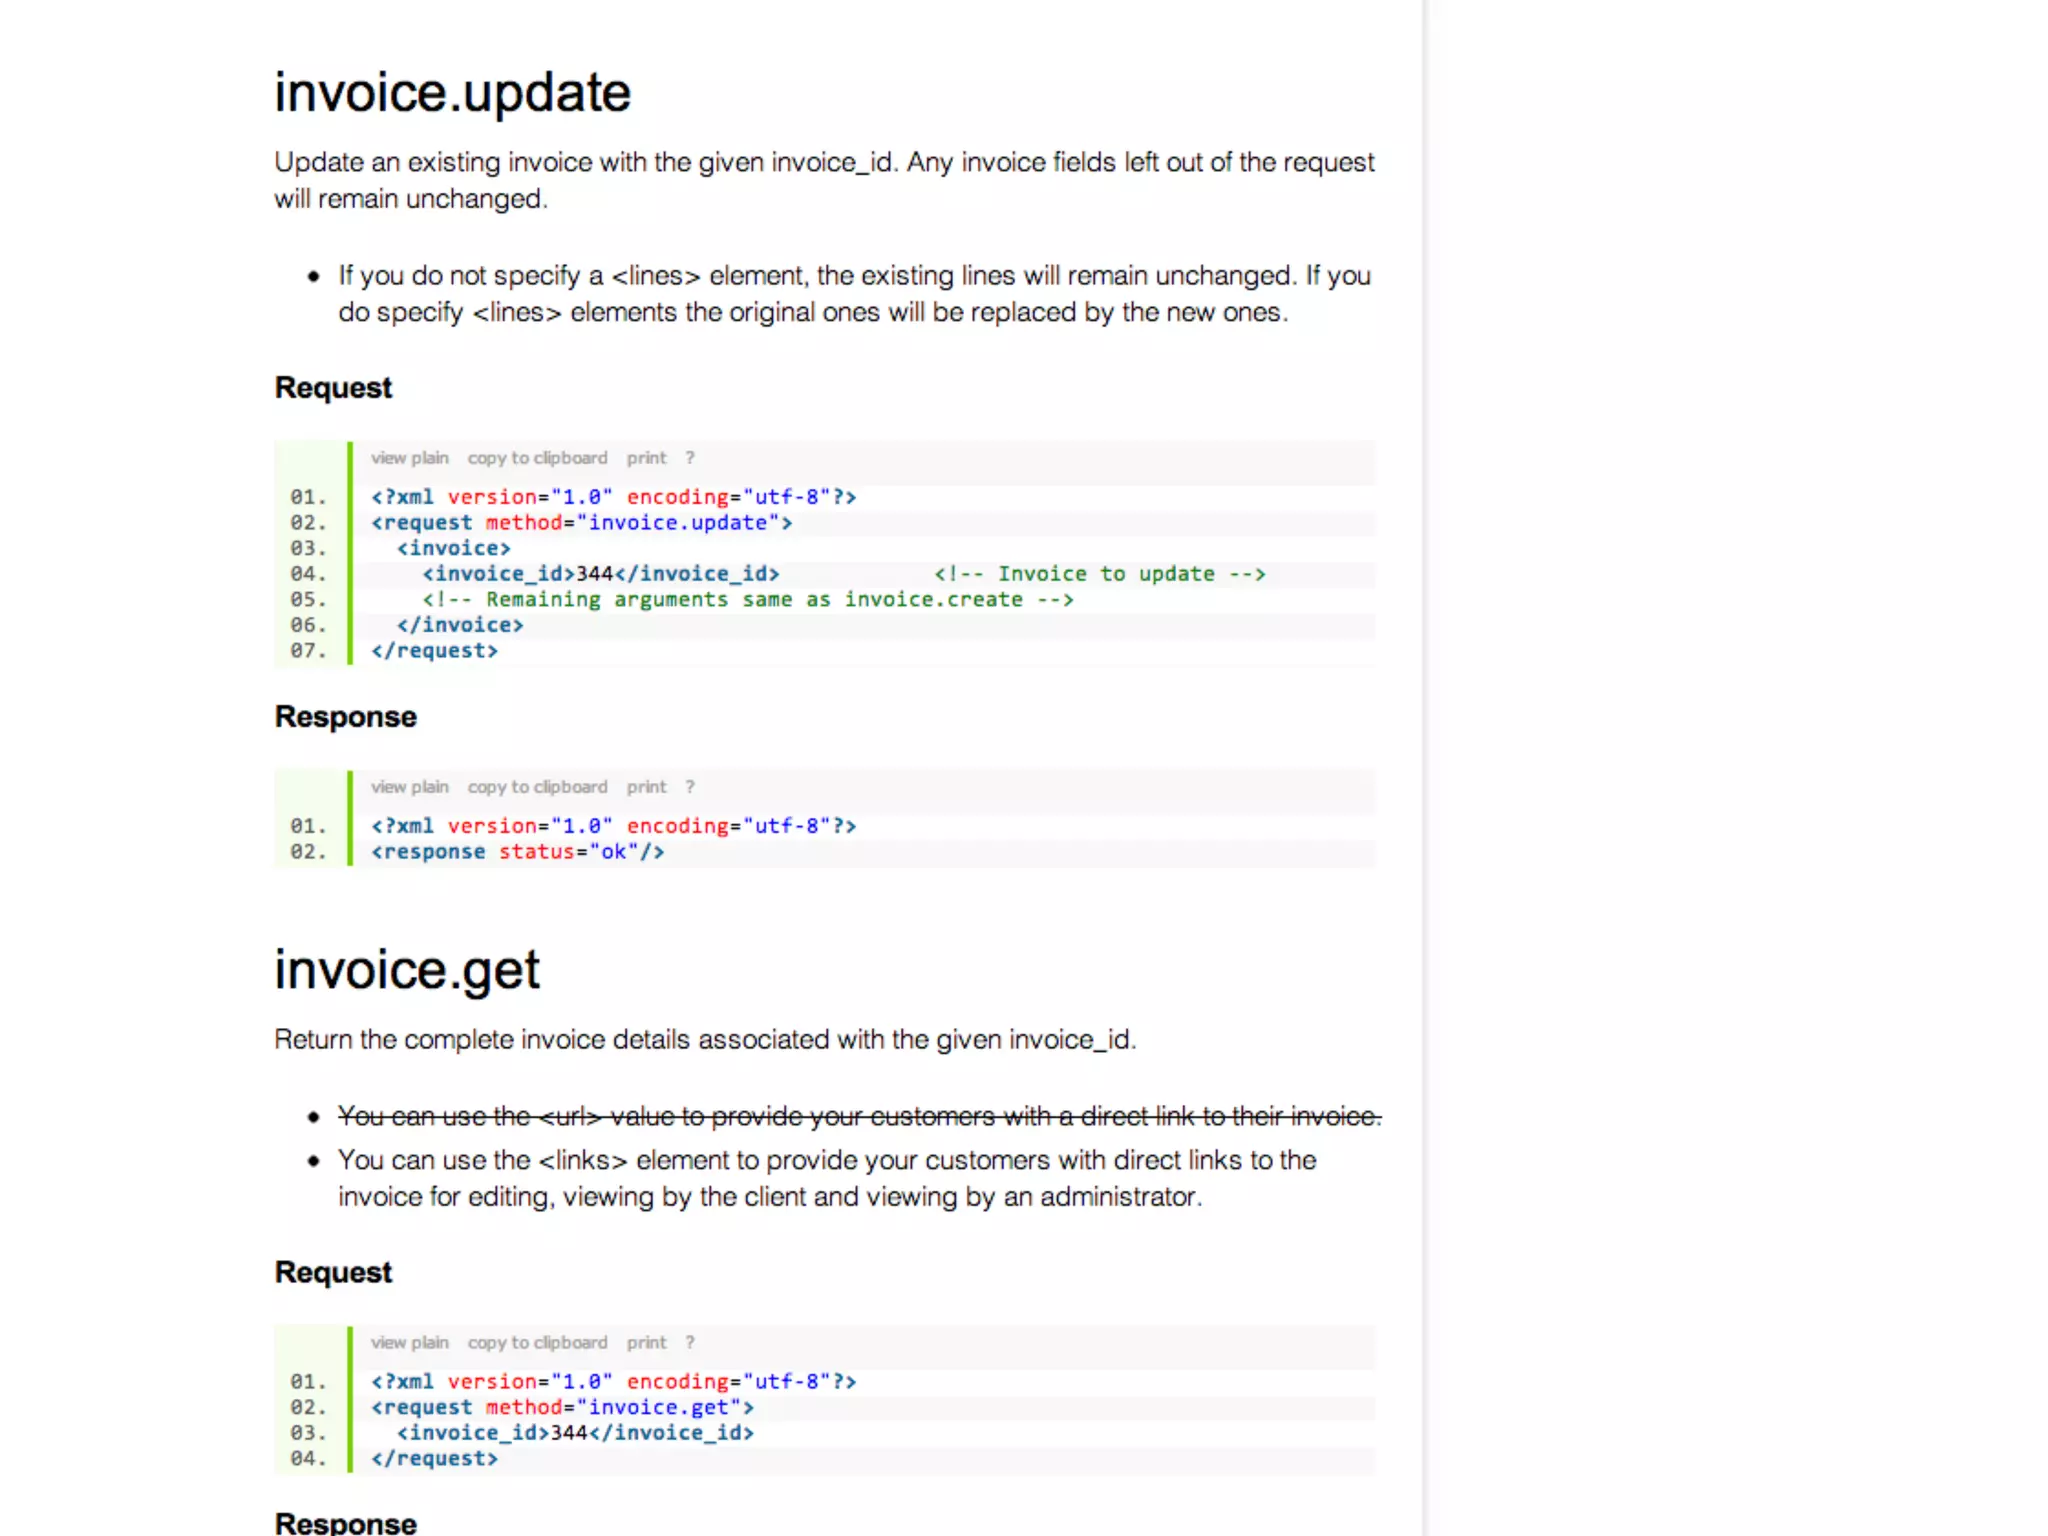This screenshot has height=1536, width=2048.
Task: Click 'view plain' in invoice.update request block
Action: 409,458
